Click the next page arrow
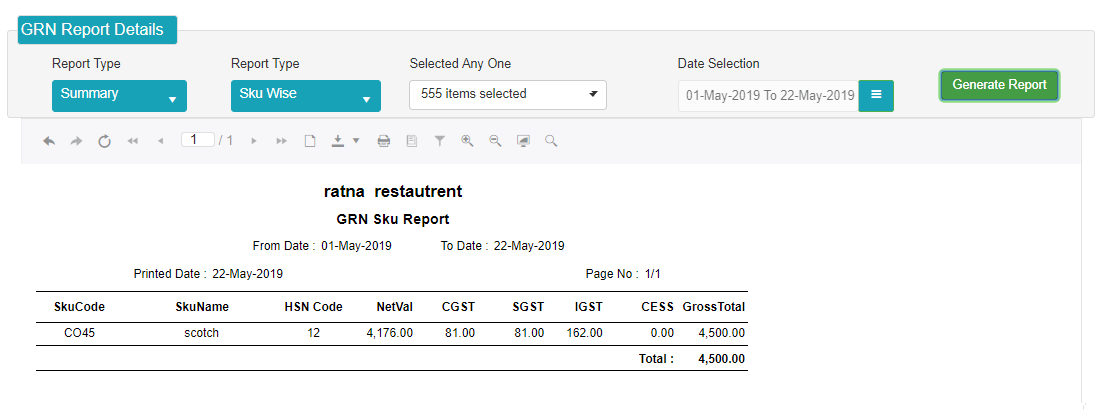1110x410 pixels. click(253, 141)
